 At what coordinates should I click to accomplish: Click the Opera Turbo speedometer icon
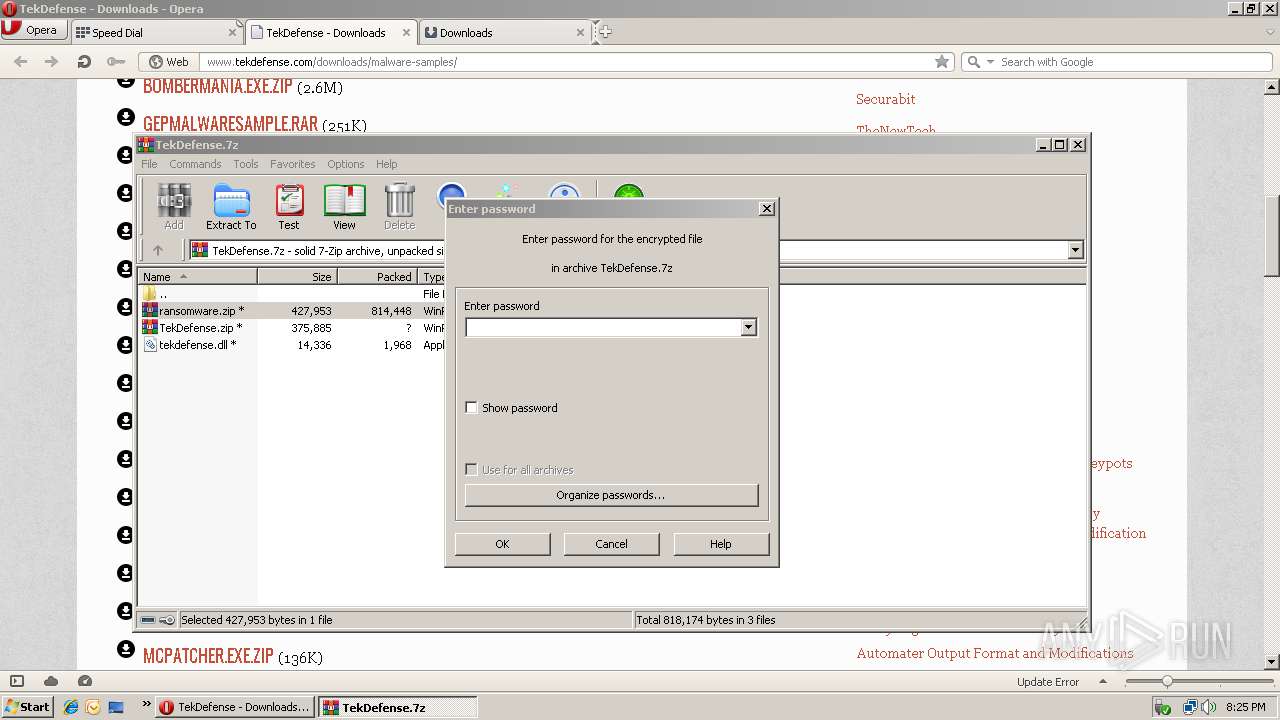coord(85,681)
